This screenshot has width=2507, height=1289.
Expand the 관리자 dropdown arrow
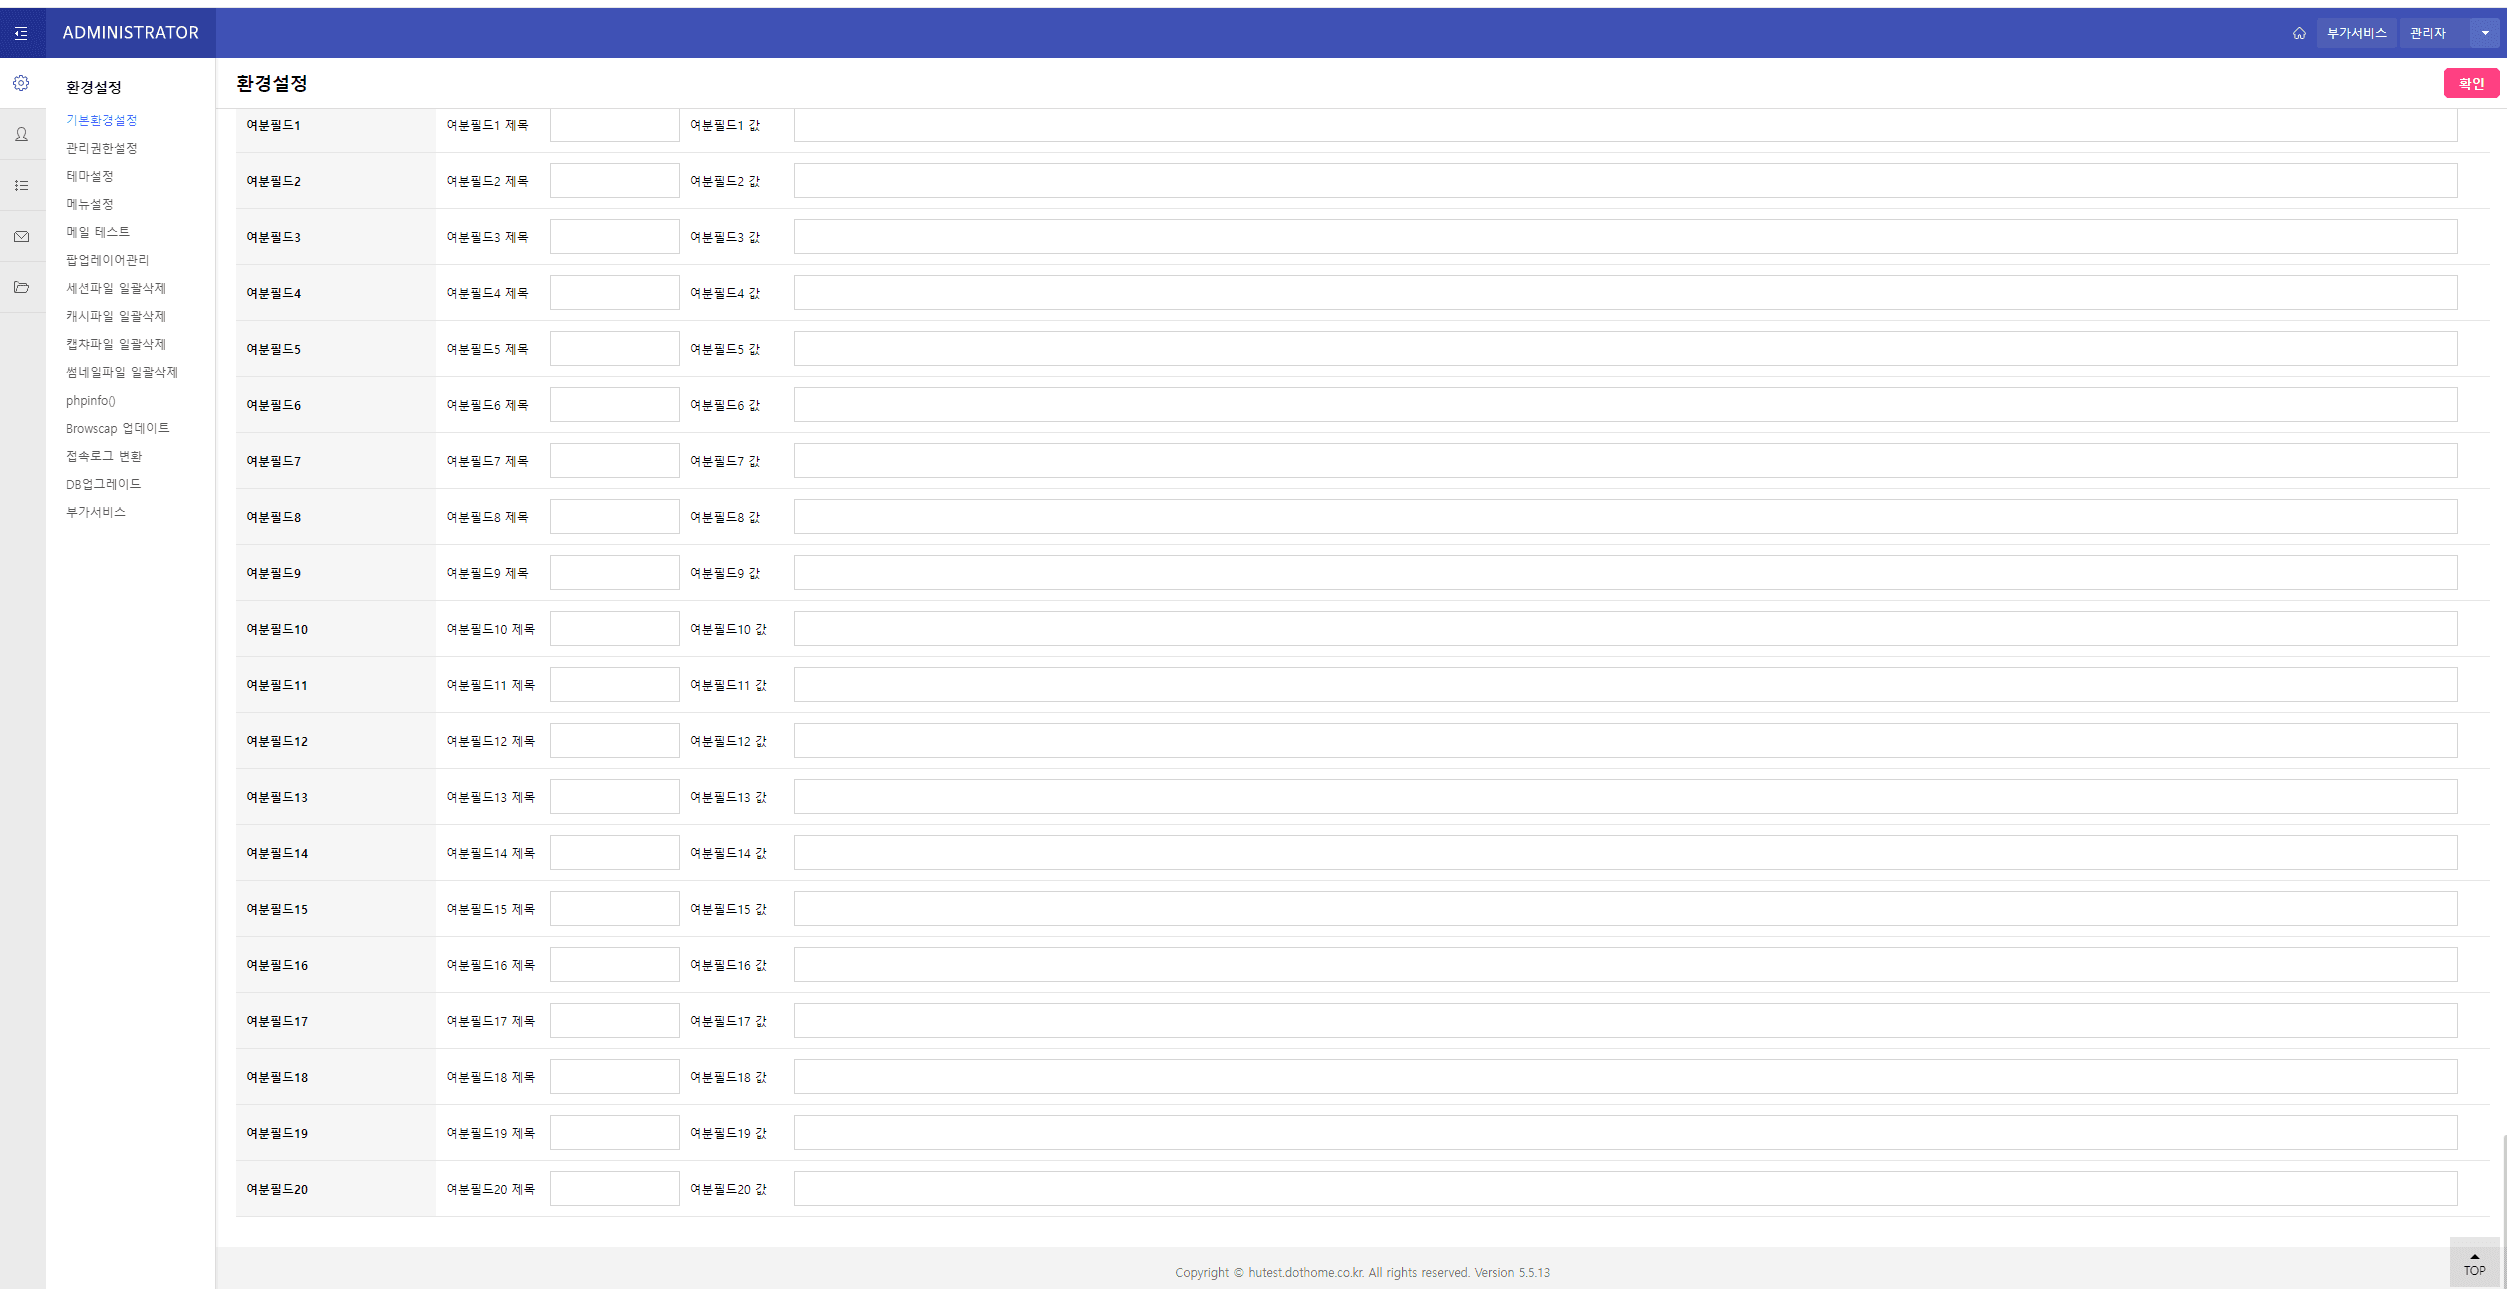coord(2485,33)
